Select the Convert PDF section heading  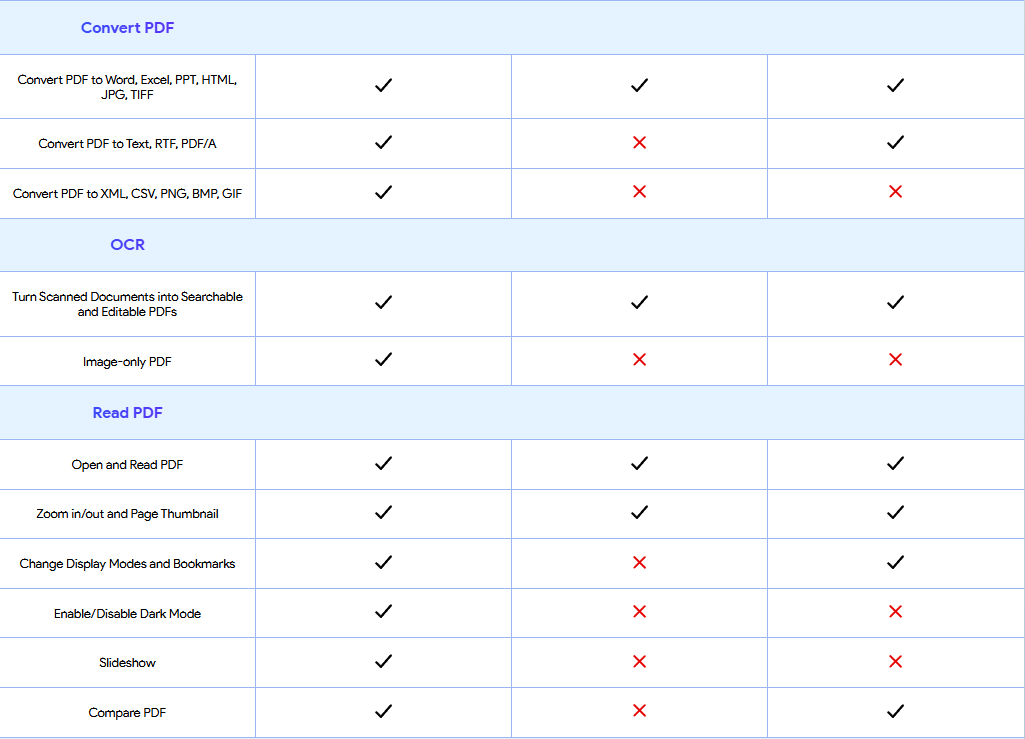[x=127, y=27]
